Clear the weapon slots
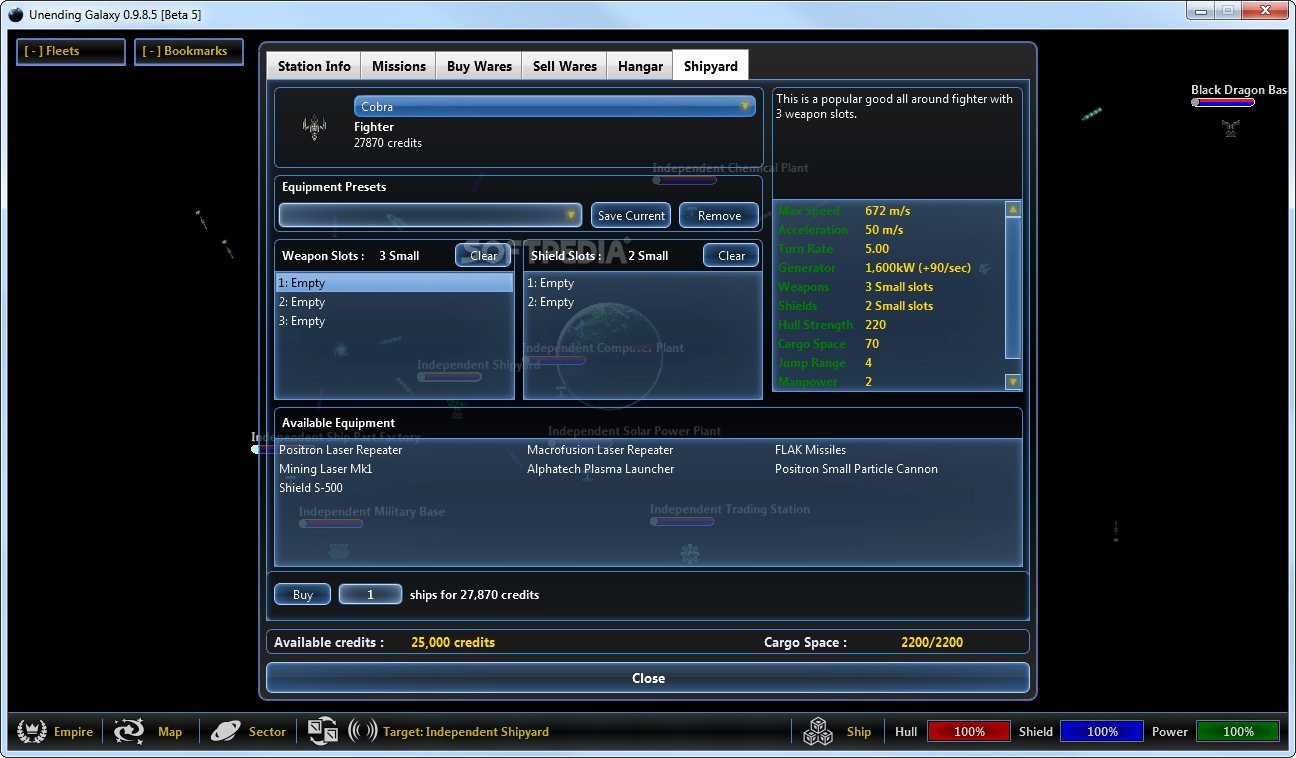 (483, 255)
